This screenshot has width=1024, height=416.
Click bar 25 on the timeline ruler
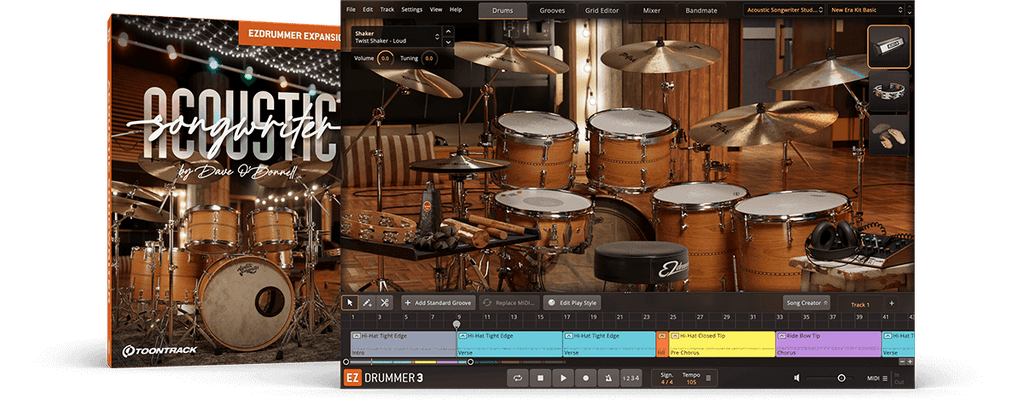[672, 317]
